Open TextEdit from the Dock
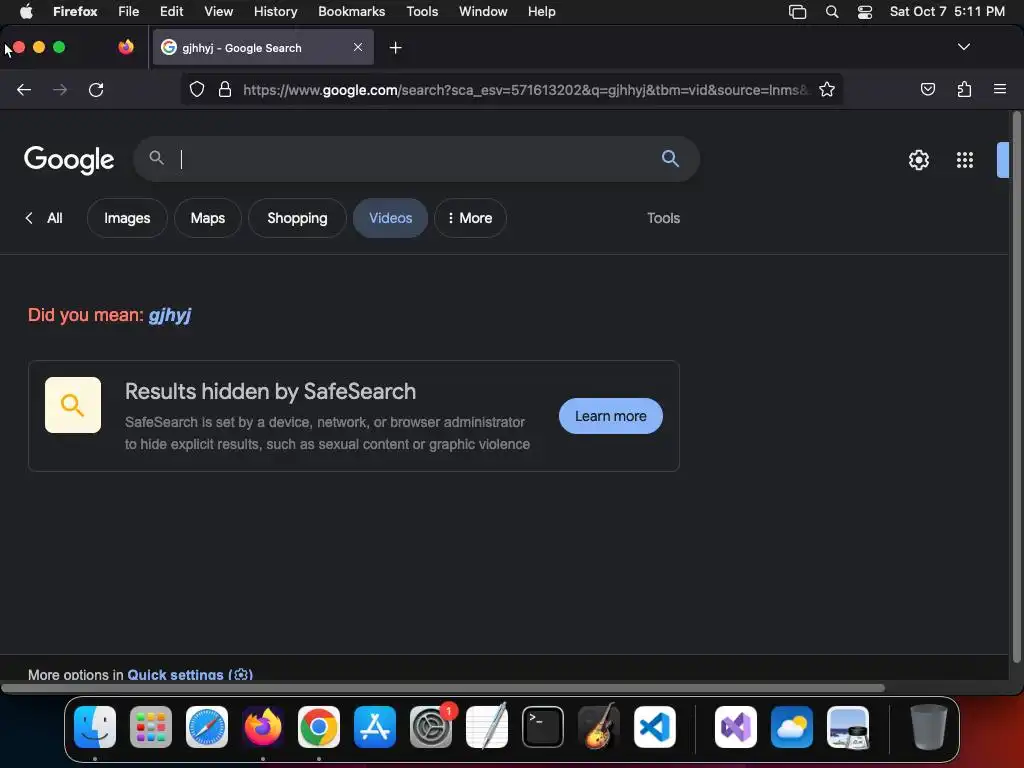Screen dimensions: 1024x768 487,727
